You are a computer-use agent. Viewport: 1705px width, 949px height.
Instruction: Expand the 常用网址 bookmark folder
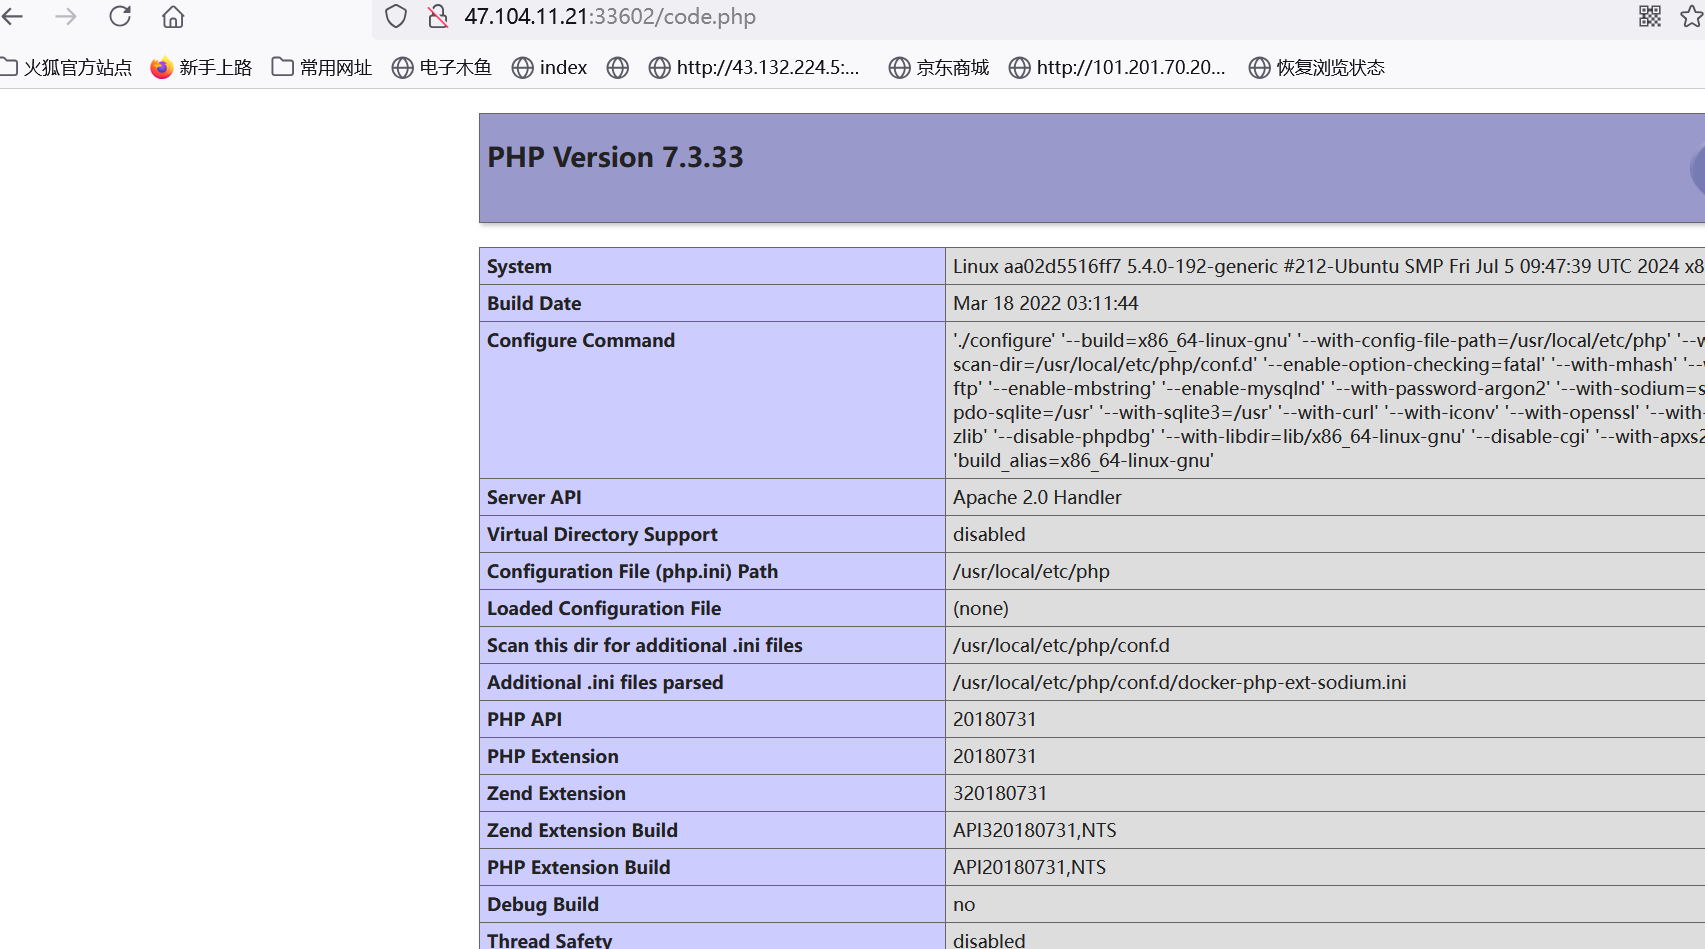(x=322, y=67)
